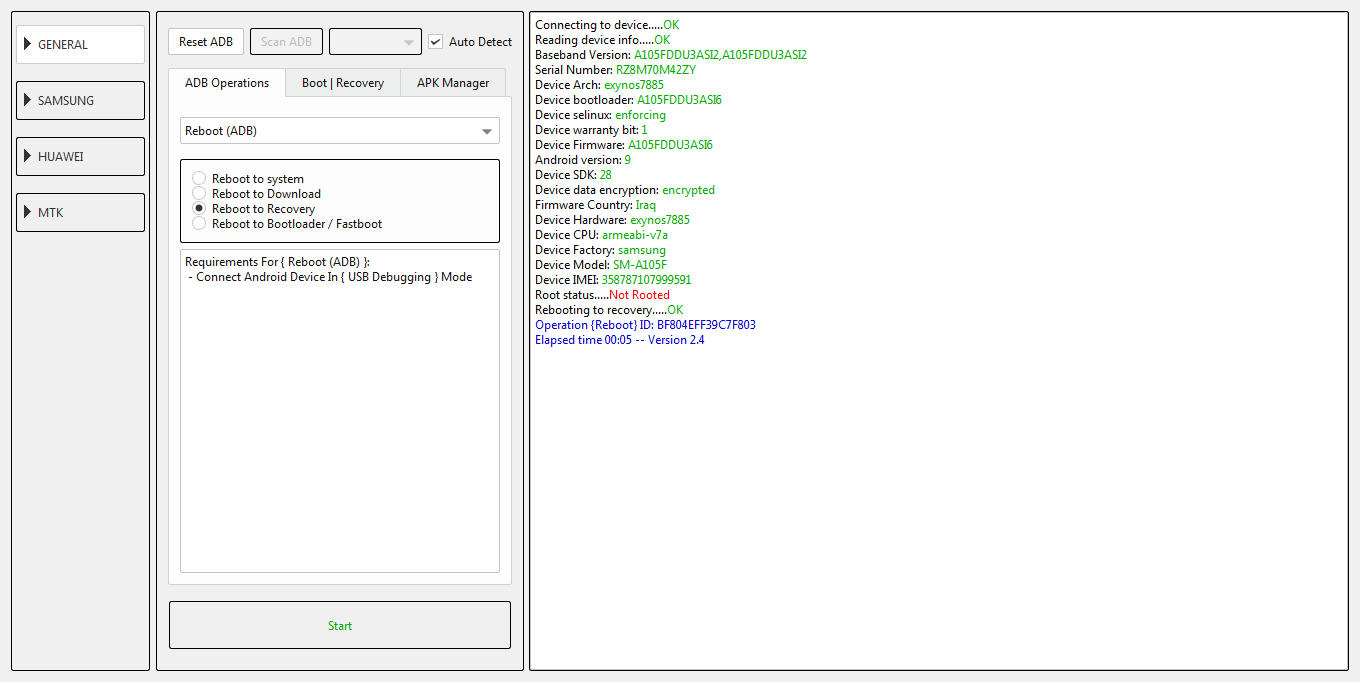Click the Device selinux enforcing line
The width and height of the screenshot is (1360, 682).
(x=600, y=115)
